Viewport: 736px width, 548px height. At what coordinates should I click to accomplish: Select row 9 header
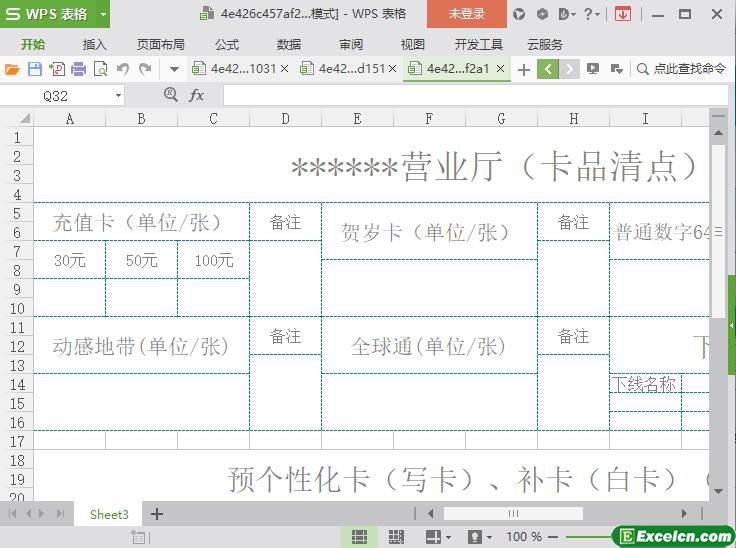coord(17,289)
